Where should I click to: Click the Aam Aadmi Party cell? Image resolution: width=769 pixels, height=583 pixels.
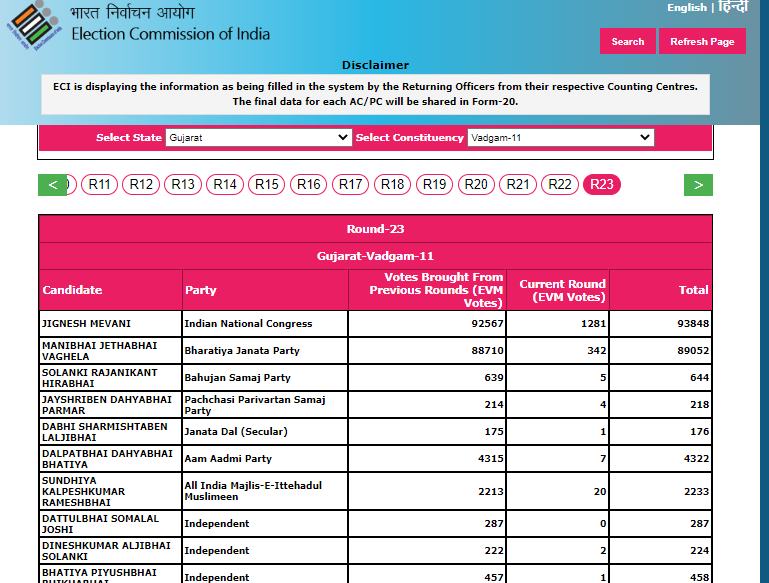[228, 459]
